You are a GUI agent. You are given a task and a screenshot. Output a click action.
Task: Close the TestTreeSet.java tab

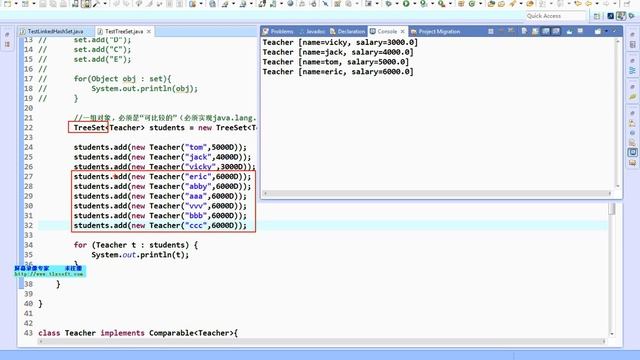click(x=149, y=31)
